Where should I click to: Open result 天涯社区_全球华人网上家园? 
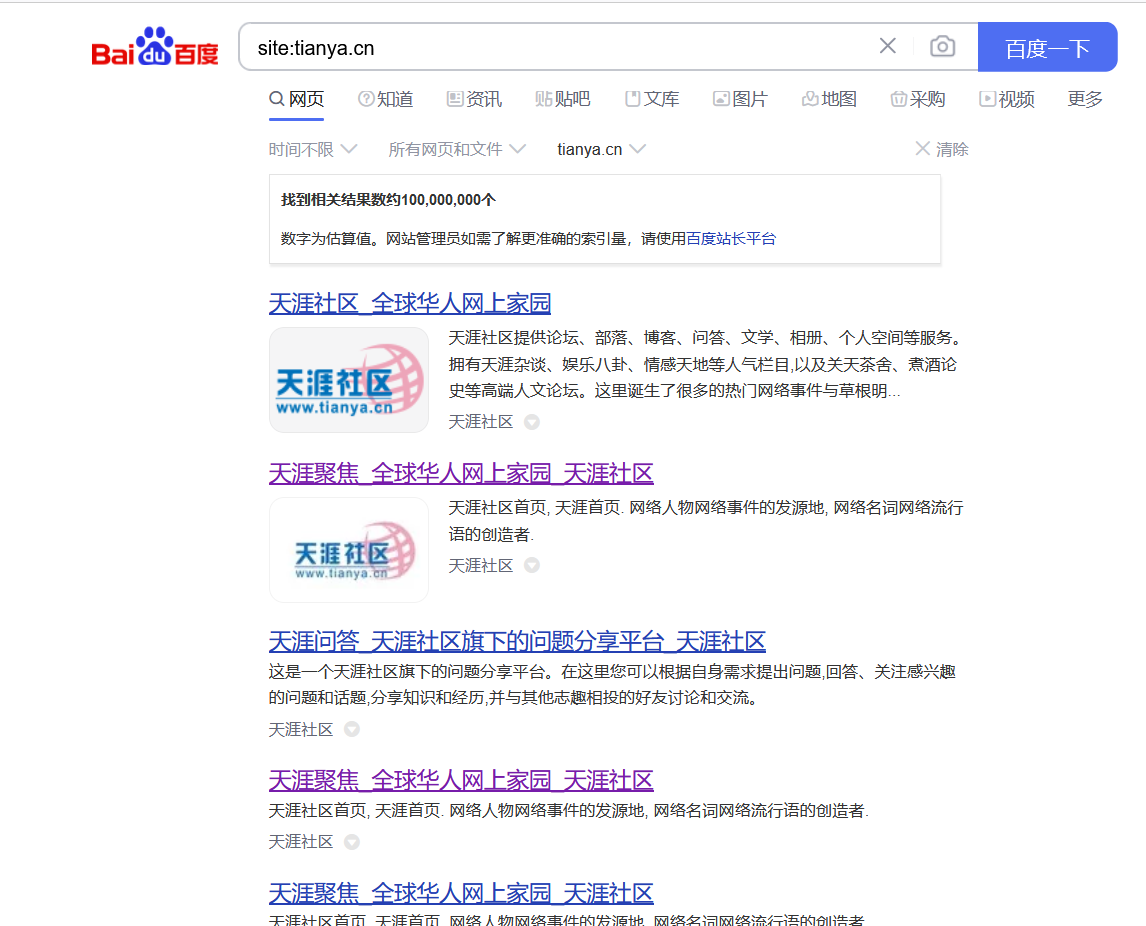tap(409, 303)
